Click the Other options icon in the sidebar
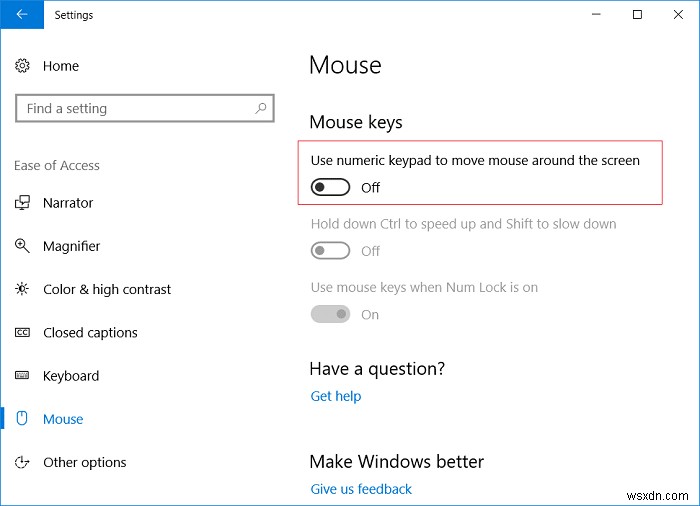 coord(22,462)
